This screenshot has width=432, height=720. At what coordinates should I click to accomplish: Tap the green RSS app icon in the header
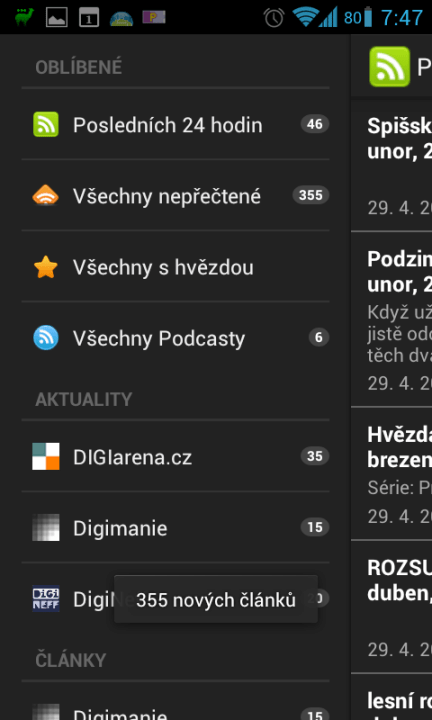point(390,67)
